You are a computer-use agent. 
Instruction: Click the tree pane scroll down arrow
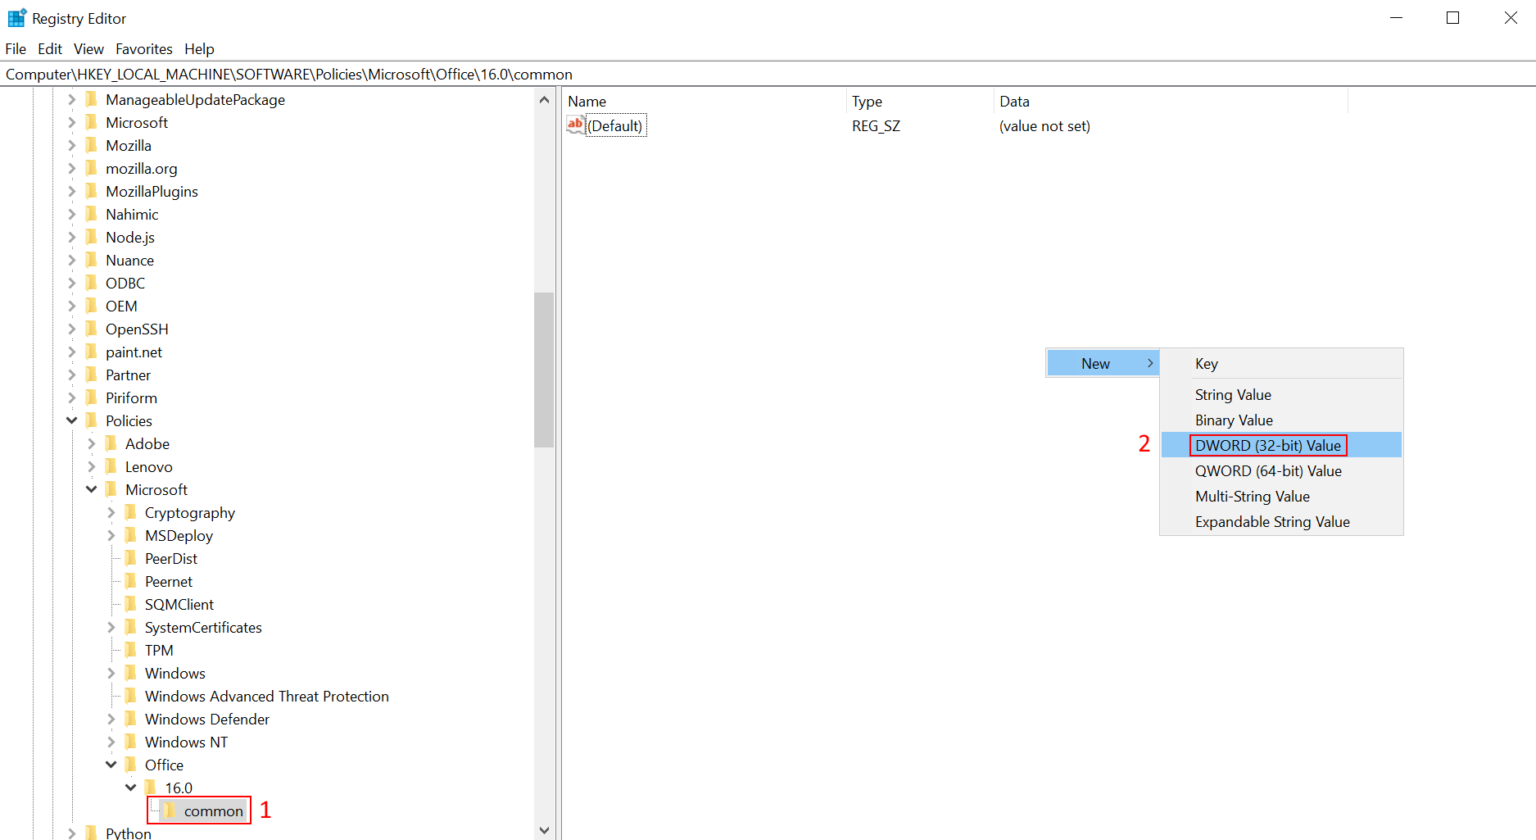pos(544,830)
